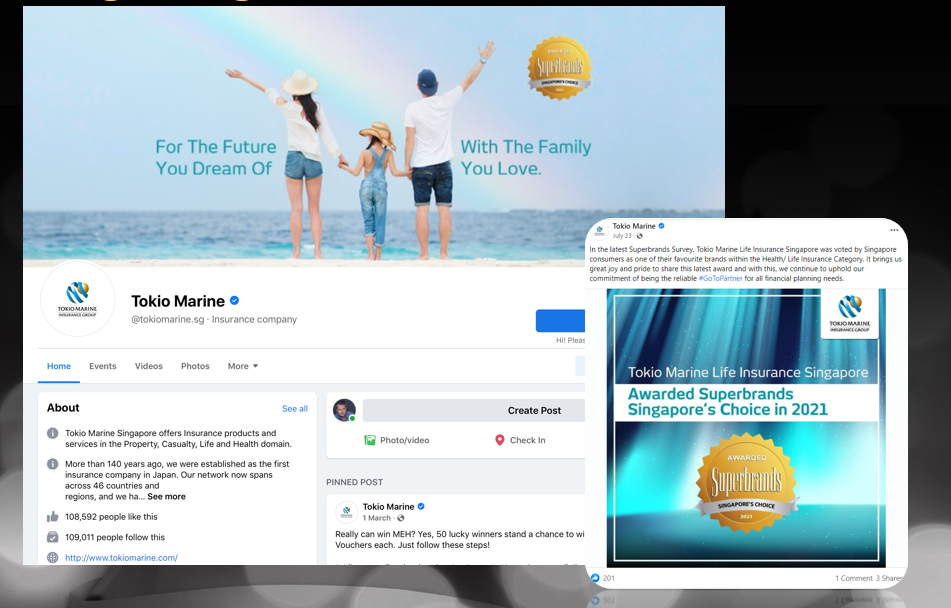Screen dimensions: 951x608
Task: Click the followers checkmark icon in About
Action: pos(53,537)
